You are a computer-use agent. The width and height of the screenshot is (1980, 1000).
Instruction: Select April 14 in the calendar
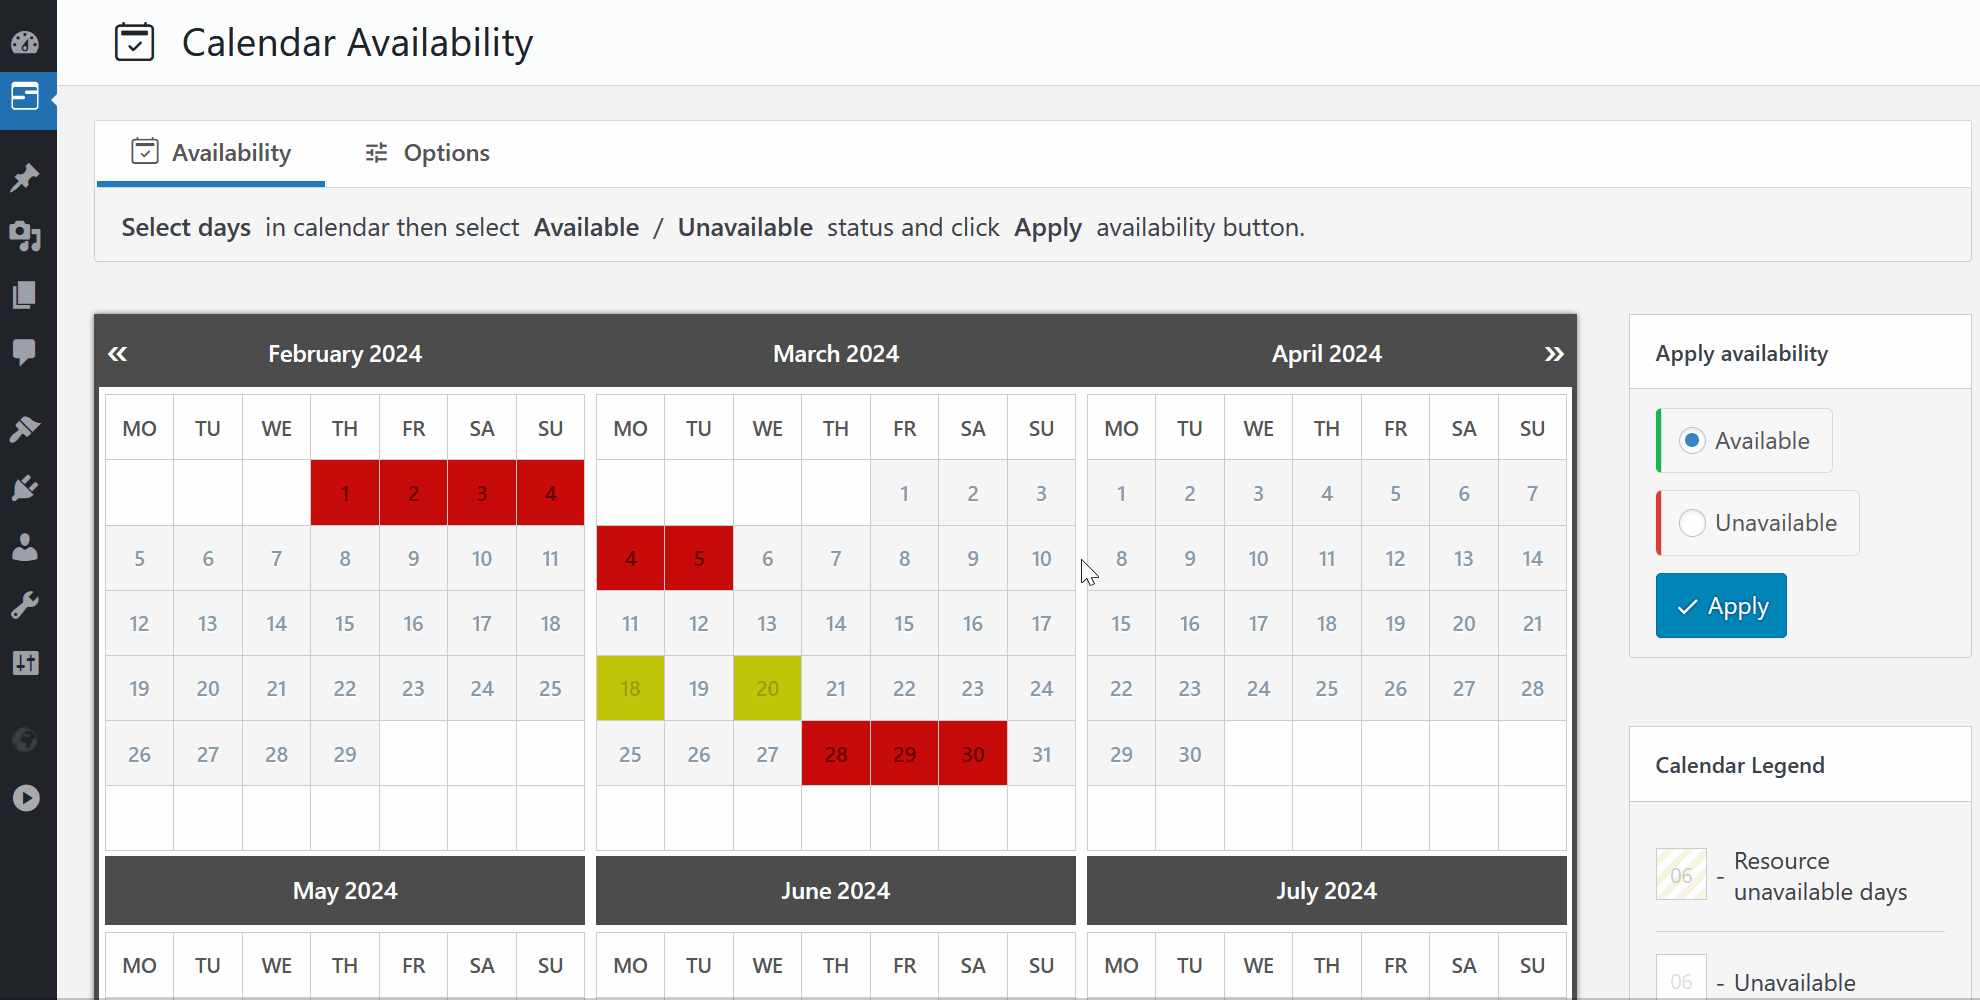[x=1532, y=558]
